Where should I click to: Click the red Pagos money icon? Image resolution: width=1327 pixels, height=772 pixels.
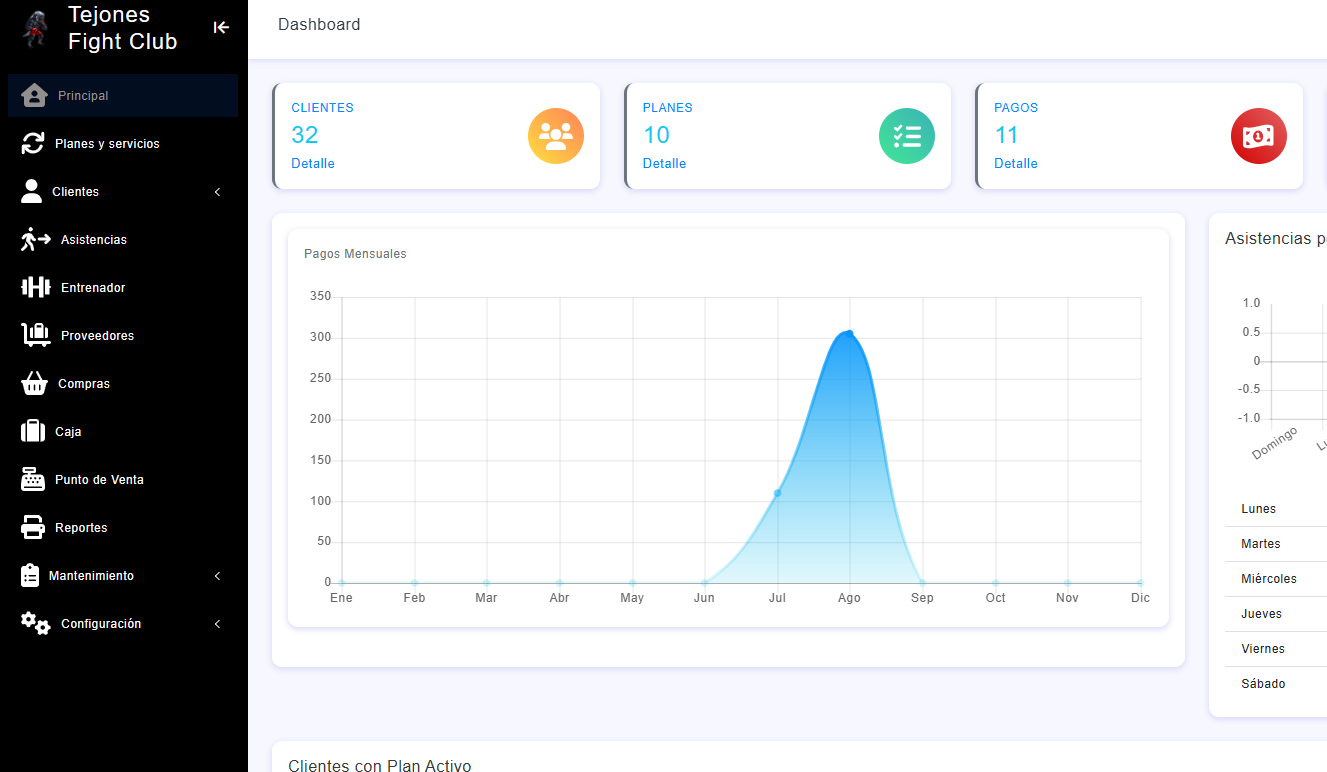tap(1258, 136)
